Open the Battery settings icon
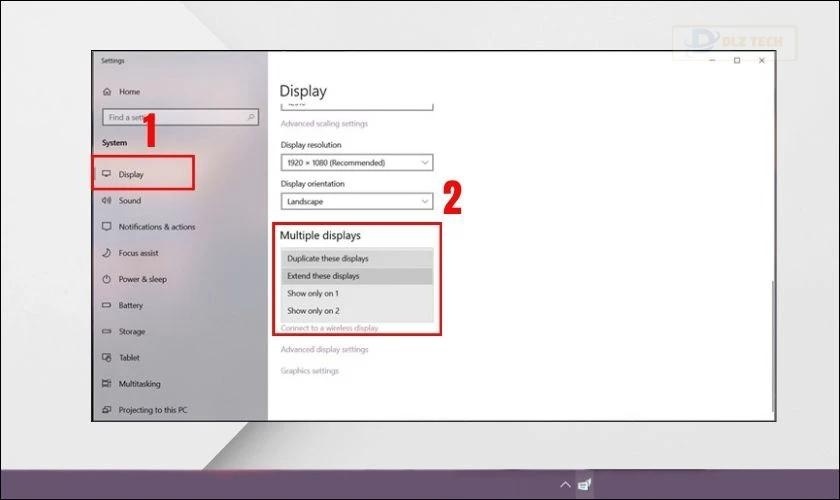Screen dimensions: 840x500 click(x=106, y=305)
